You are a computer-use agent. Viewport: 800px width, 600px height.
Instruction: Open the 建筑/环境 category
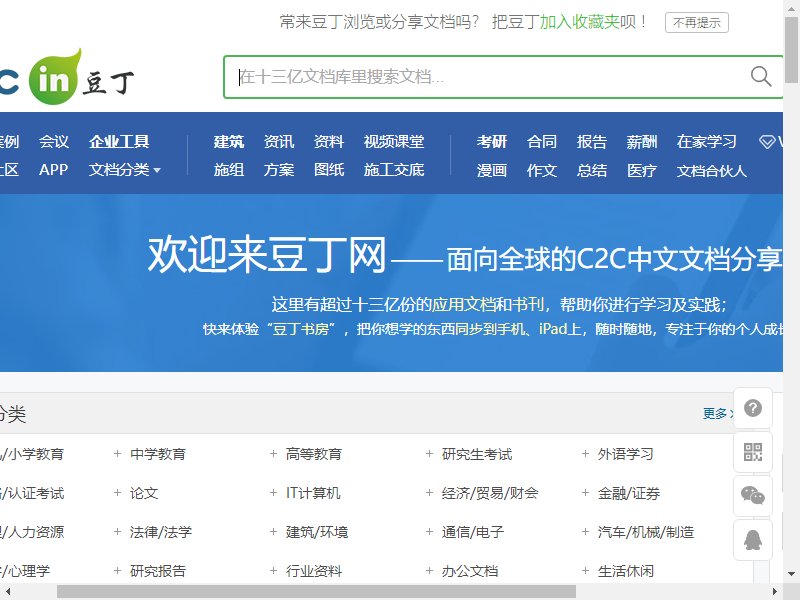point(317,532)
